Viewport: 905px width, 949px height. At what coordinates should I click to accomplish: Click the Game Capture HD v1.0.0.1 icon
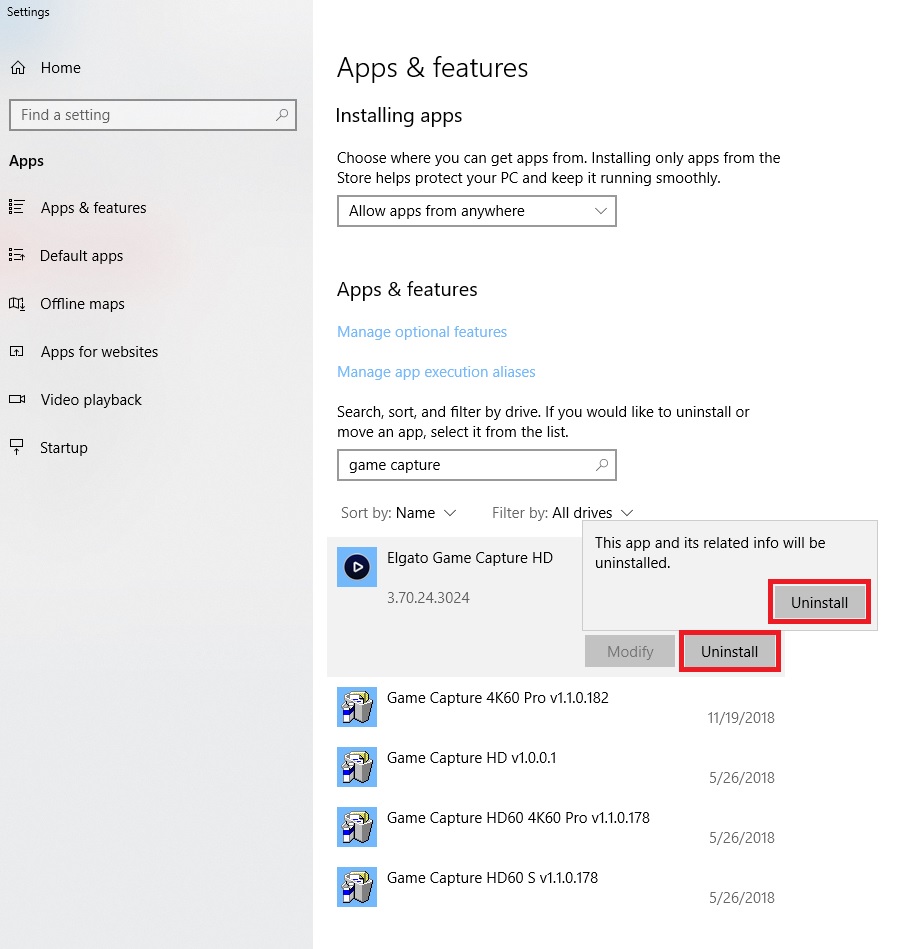[x=357, y=767]
